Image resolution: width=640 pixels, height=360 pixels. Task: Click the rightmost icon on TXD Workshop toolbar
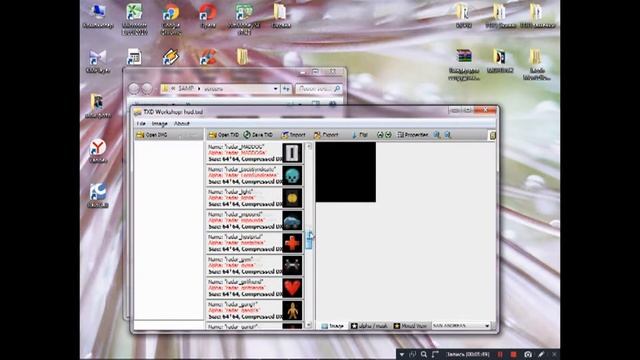click(x=492, y=135)
